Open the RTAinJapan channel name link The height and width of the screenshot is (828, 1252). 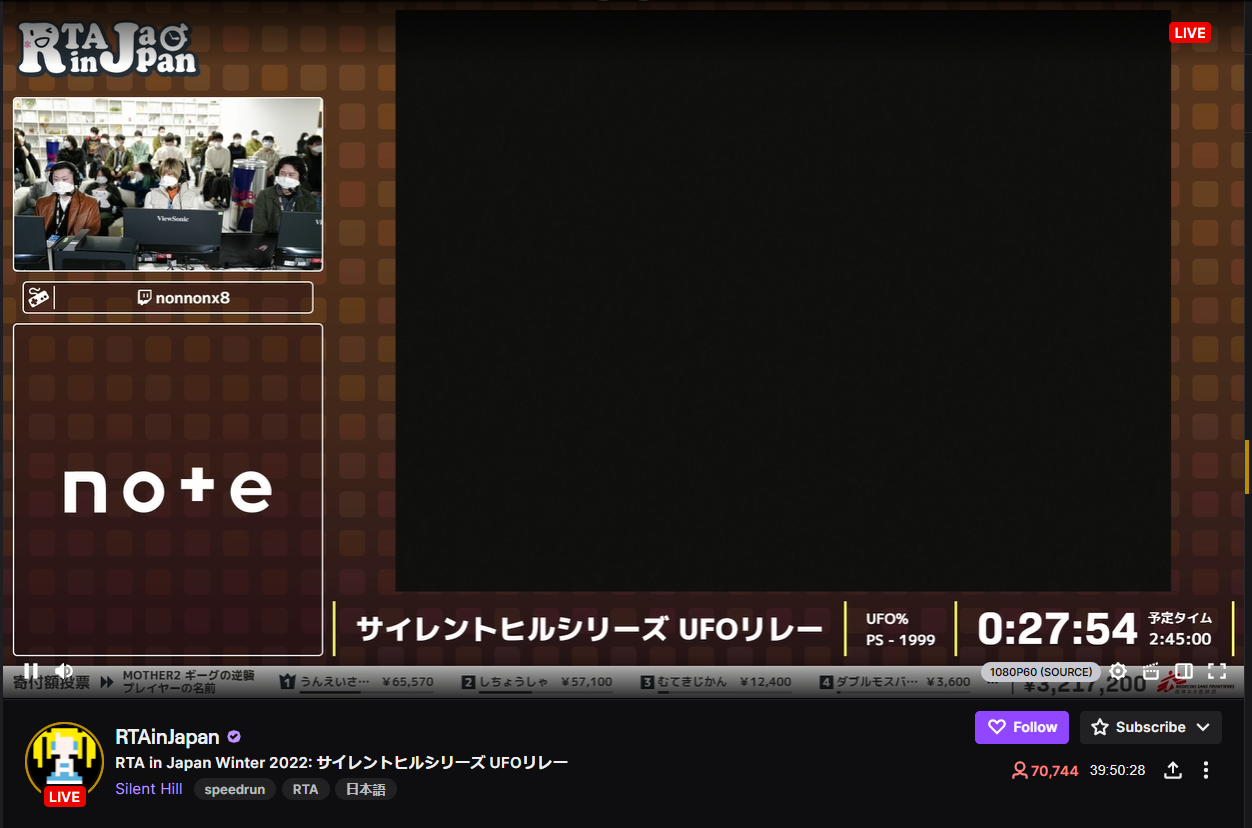tap(167, 737)
